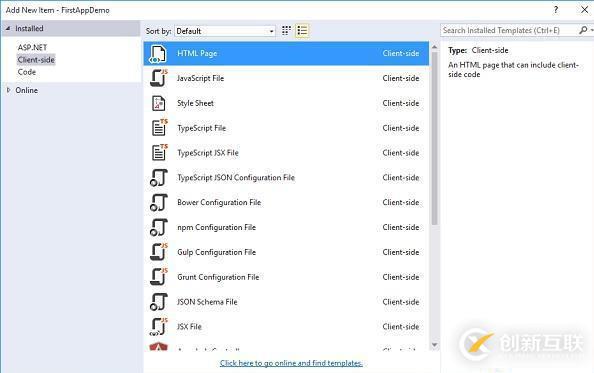Click Client-side type in Style Sheet row
The width and height of the screenshot is (594, 373).
point(401,103)
